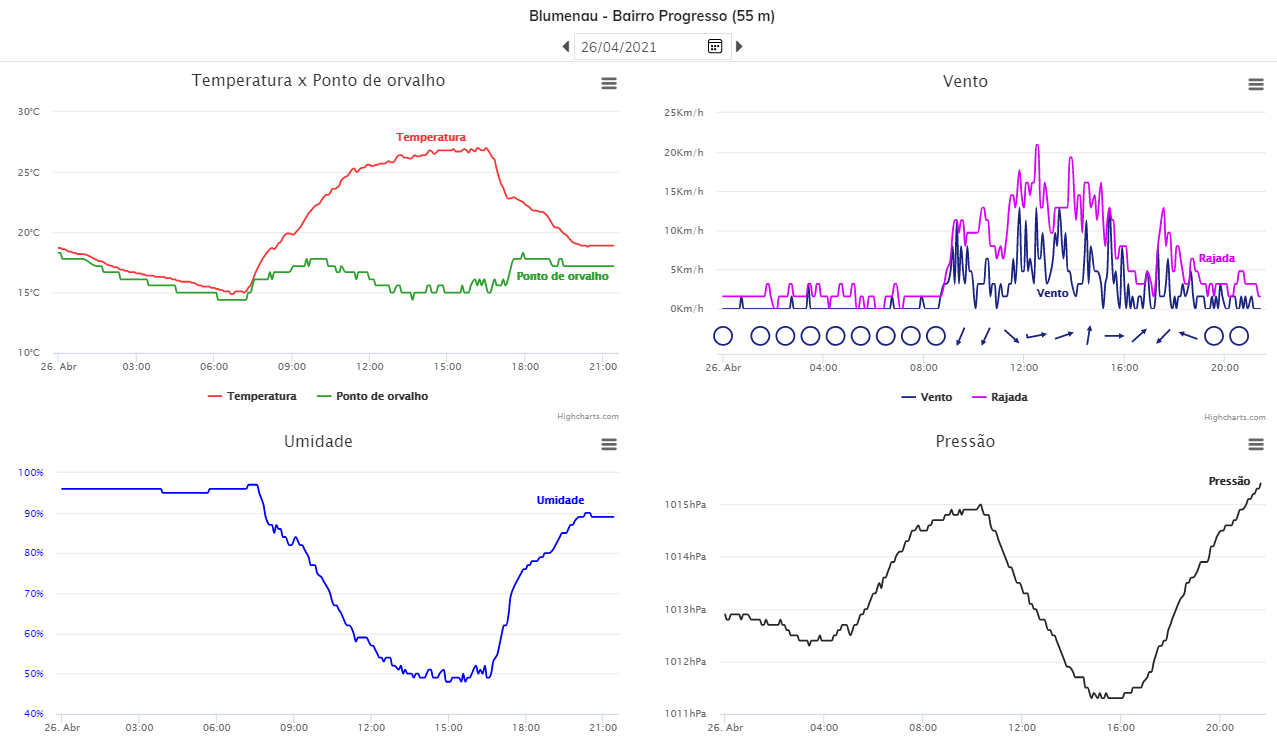The height and width of the screenshot is (743, 1277).
Task: Click the Vento label inside the wind chart
Action: coord(1053,293)
